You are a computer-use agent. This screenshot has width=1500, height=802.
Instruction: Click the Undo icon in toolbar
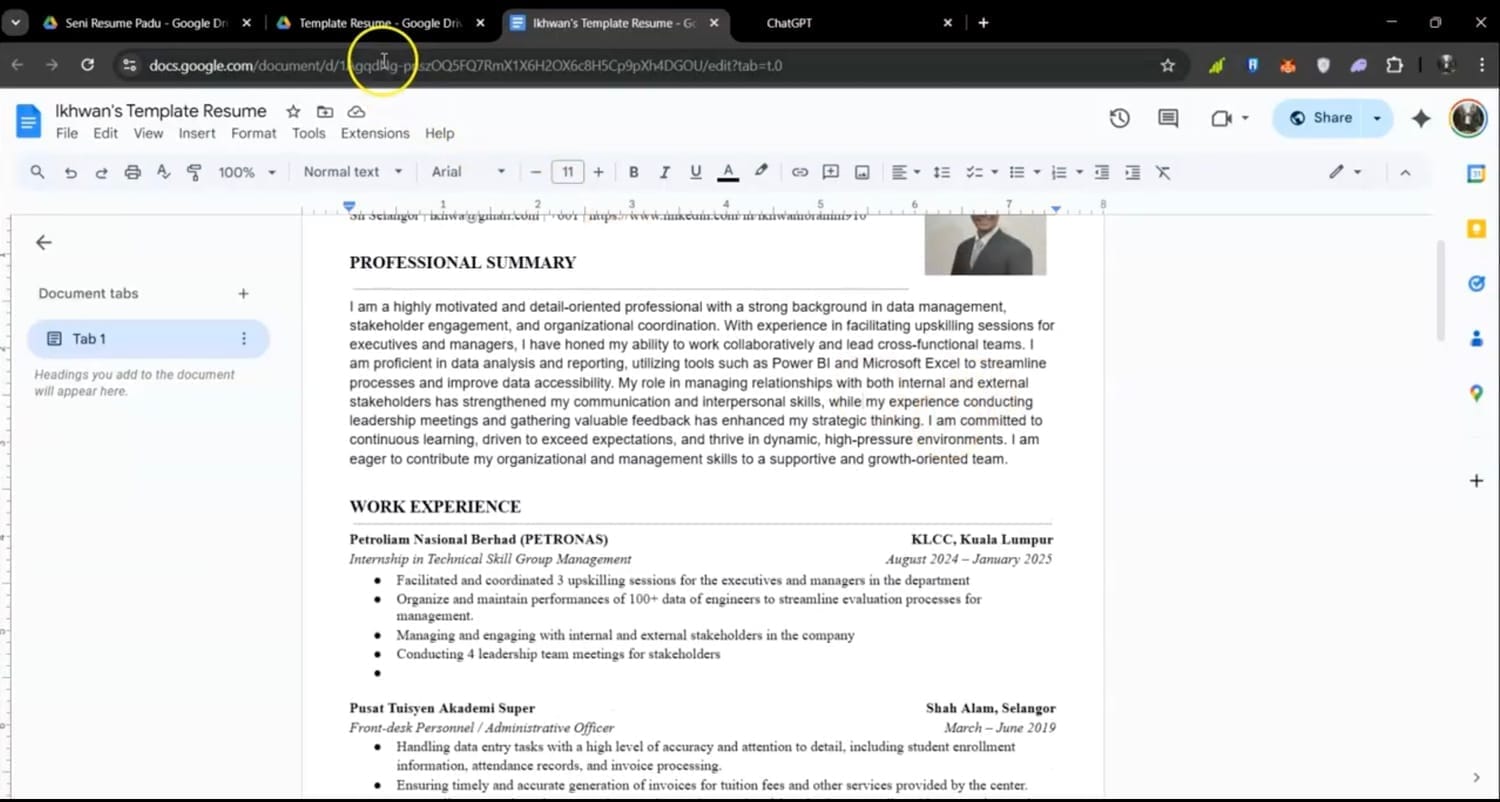click(x=70, y=172)
